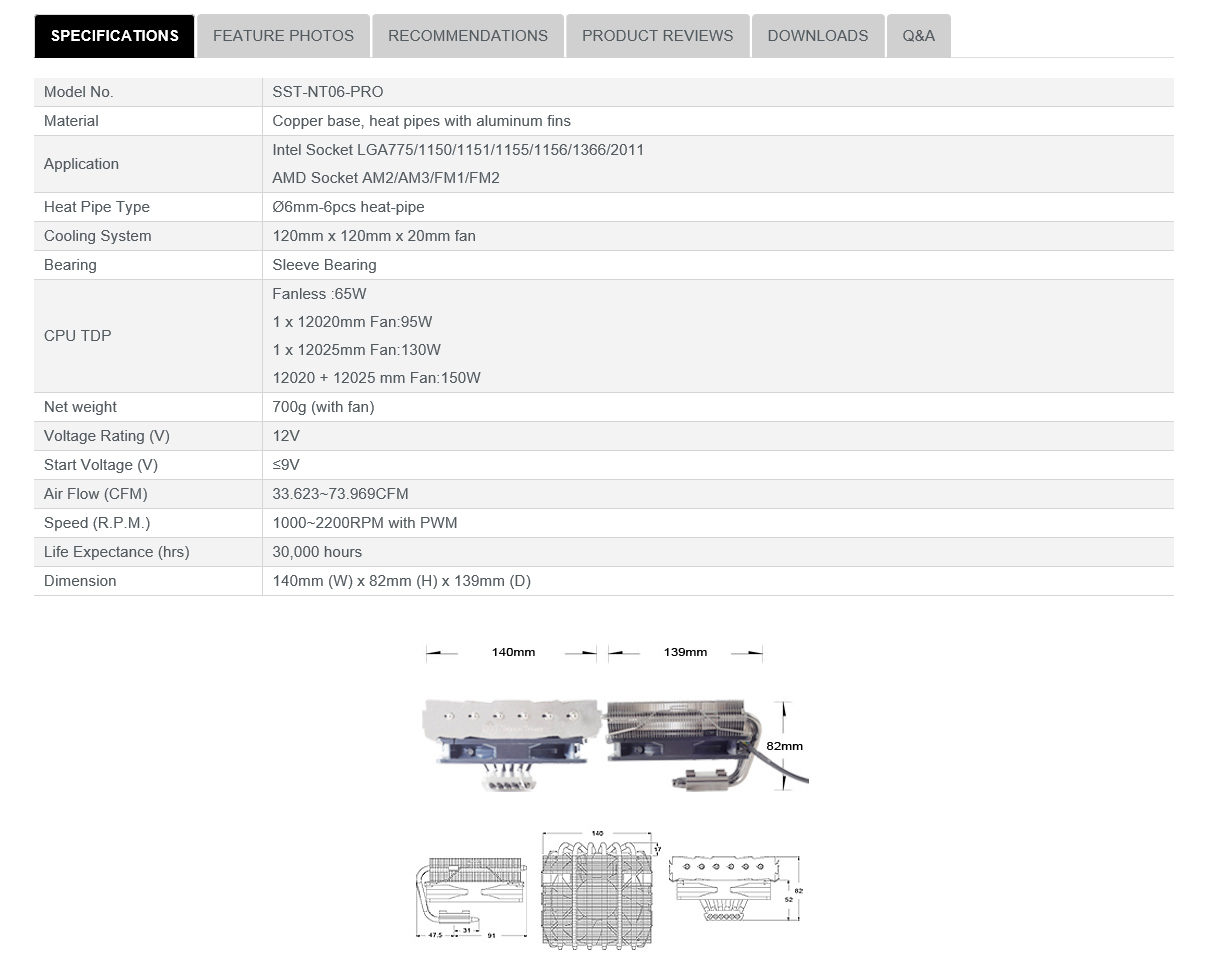
Task: Go to the Product Reviews tab
Action: [657, 36]
